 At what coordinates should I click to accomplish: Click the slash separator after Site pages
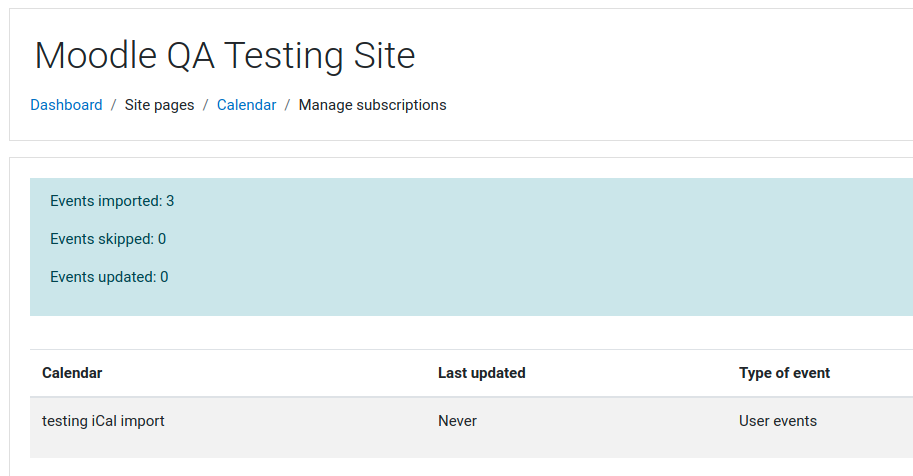click(206, 105)
